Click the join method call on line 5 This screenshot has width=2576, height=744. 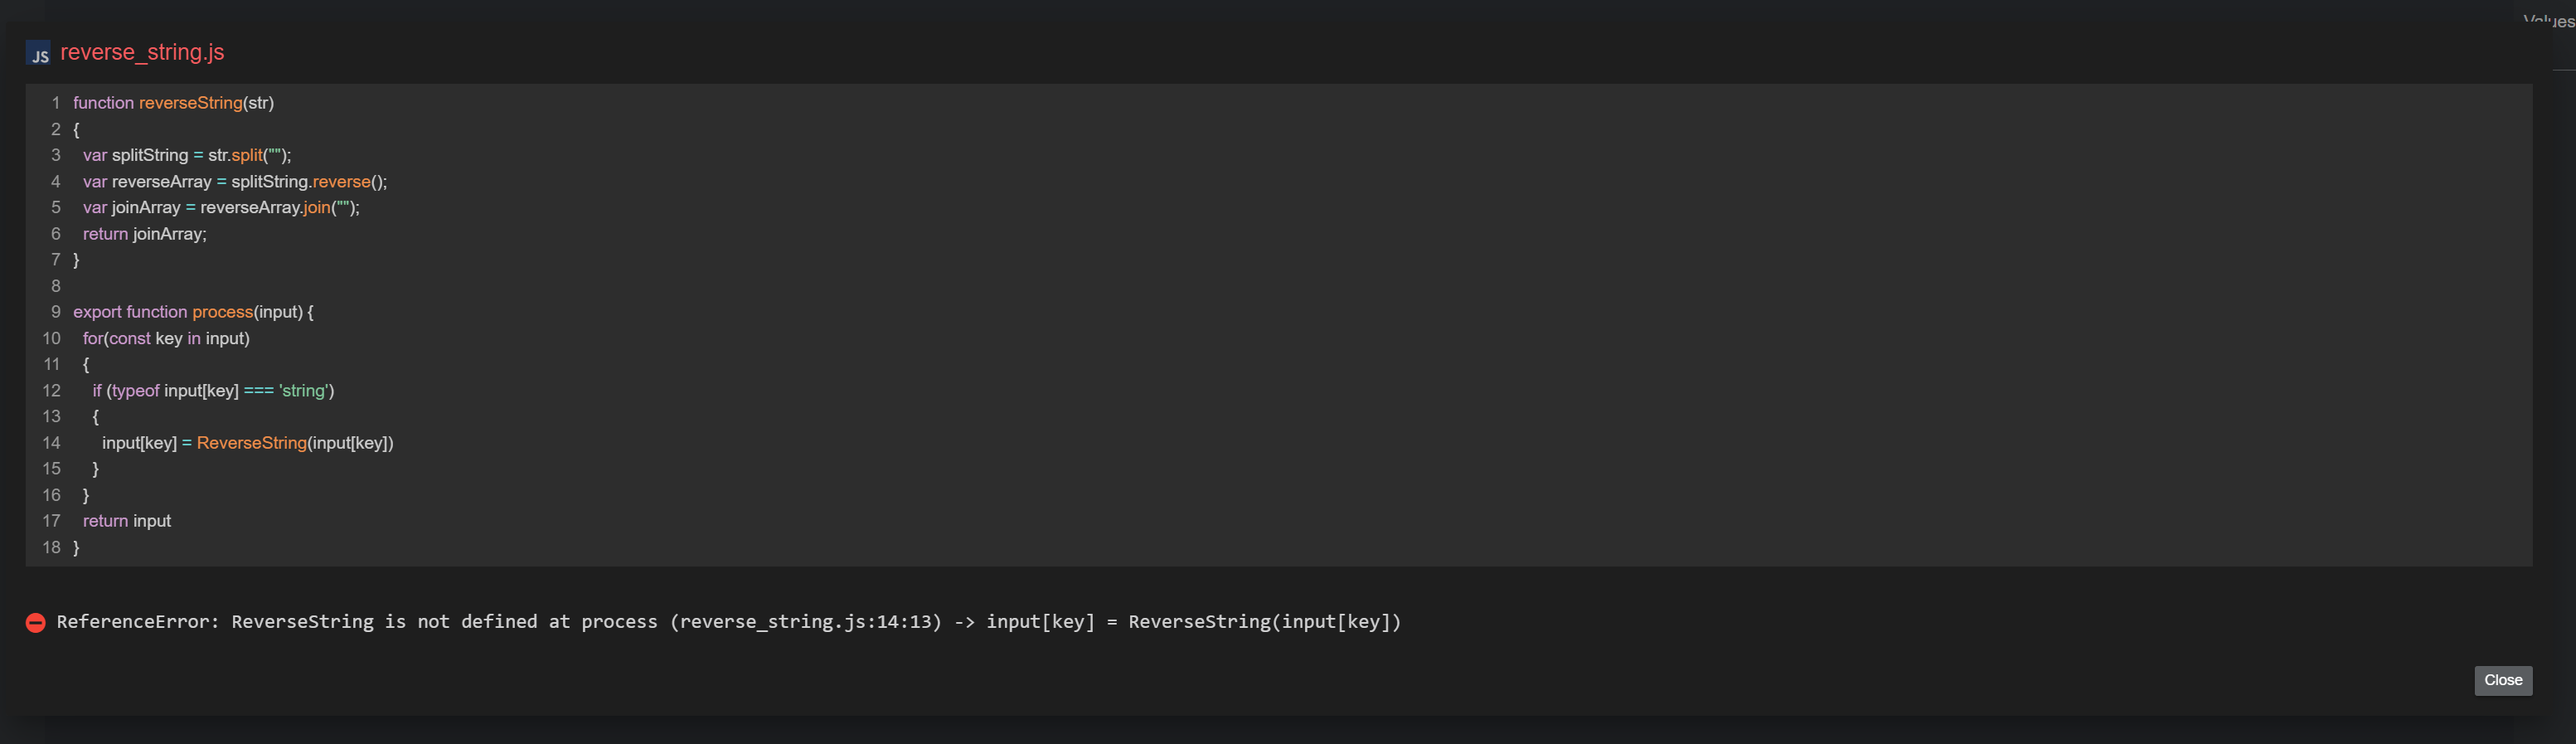tap(317, 207)
